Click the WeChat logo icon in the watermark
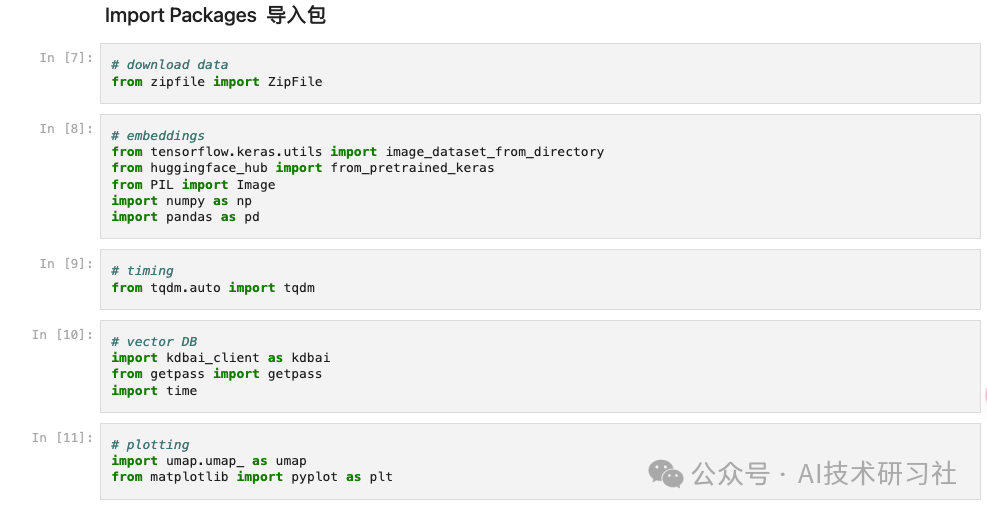 click(x=666, y=473)
